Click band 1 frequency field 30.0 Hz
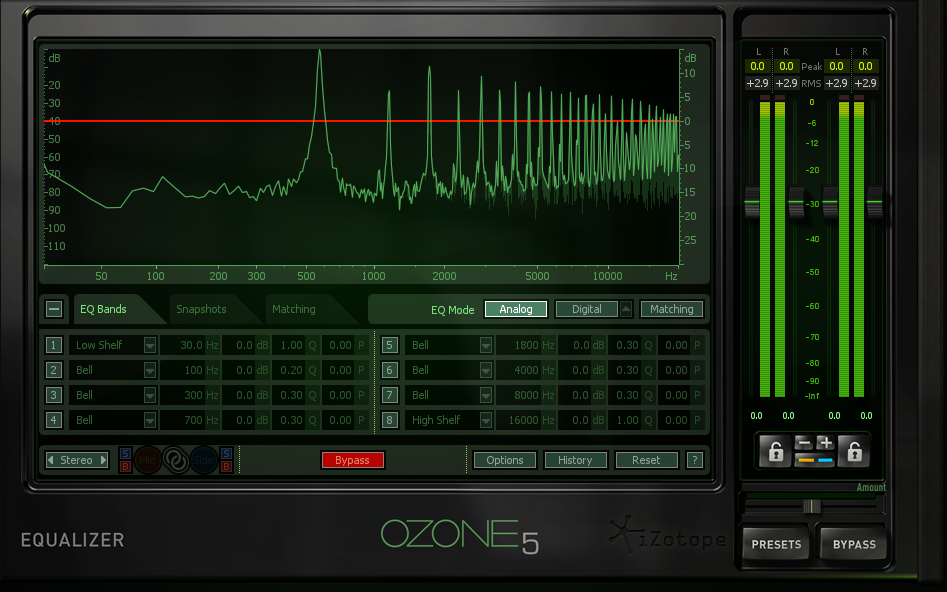This screenshot has height=592, width=947. [190, 345]
